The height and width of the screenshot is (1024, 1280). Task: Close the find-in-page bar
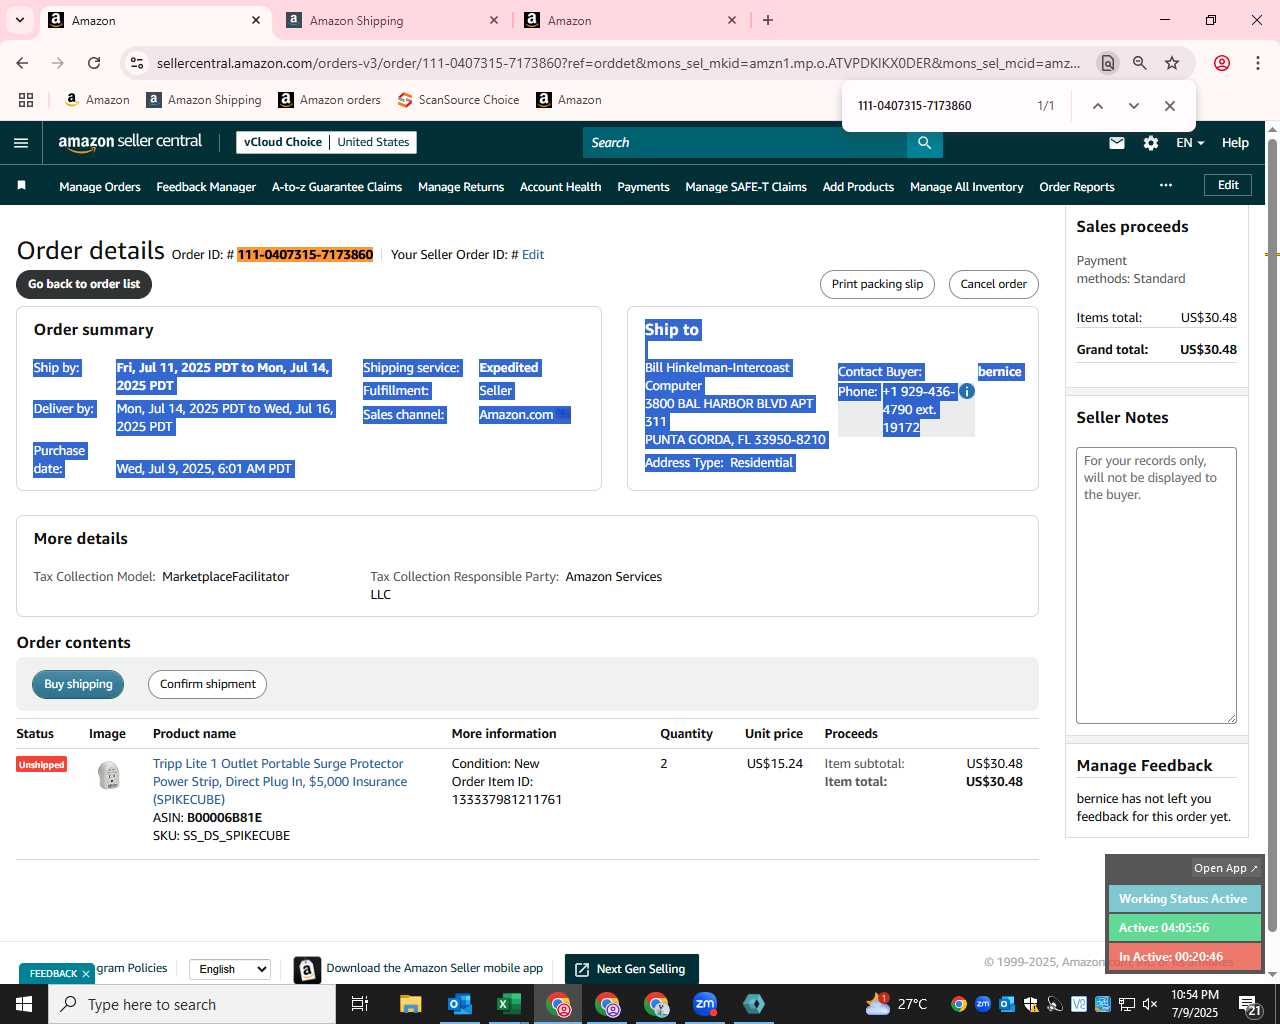(x=1169, y=106)
